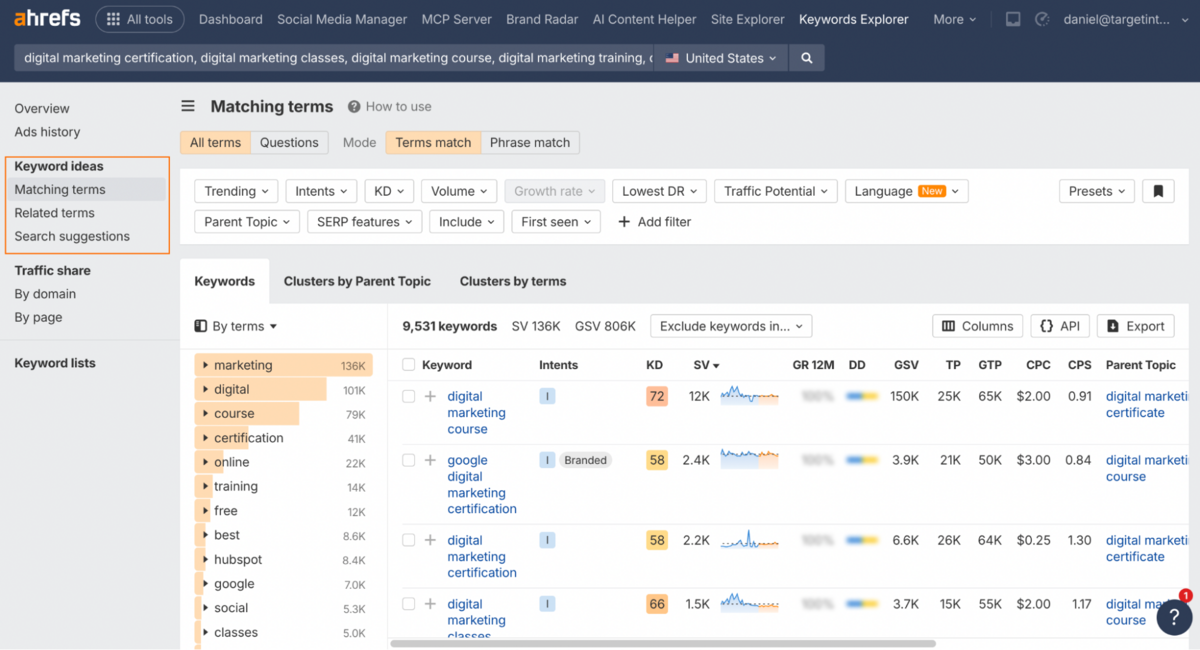Add 'google digital marketing certification' with plus icon
1200x650 pixels.
(x=430, y=461)
